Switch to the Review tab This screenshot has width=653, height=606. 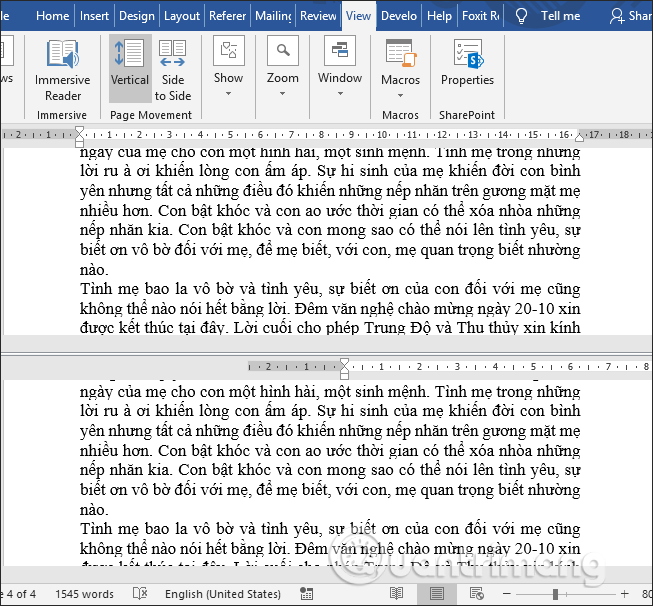click(x=318, y=16)
